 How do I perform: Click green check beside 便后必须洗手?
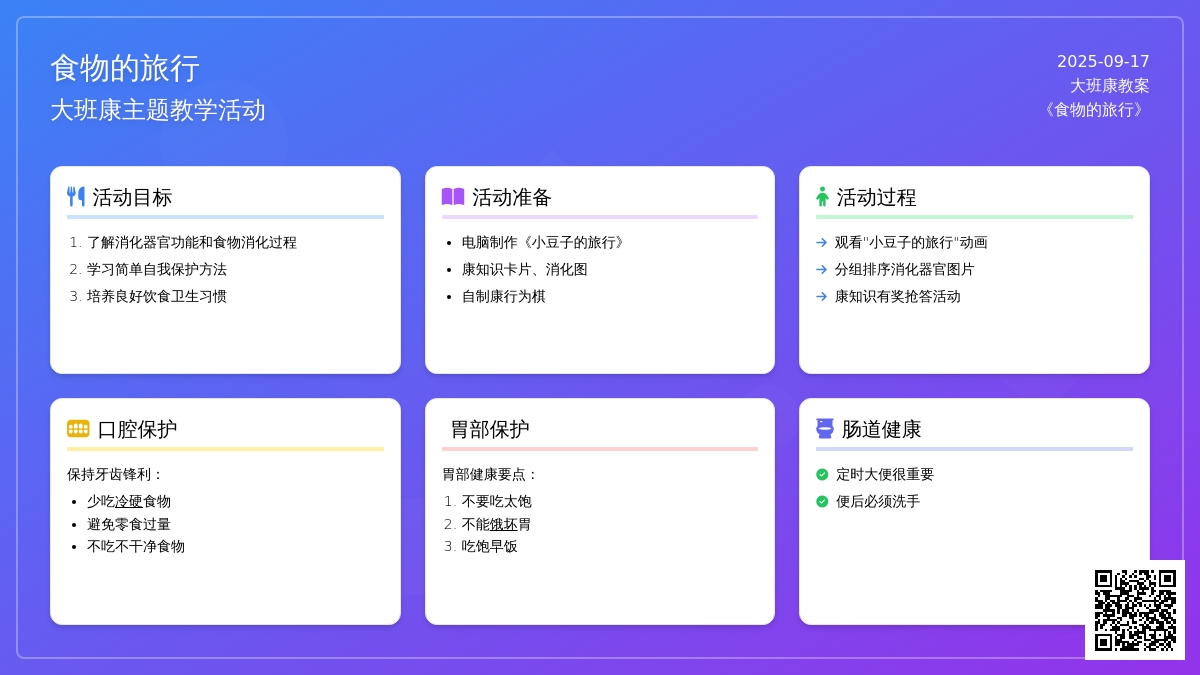click(822, 502)
